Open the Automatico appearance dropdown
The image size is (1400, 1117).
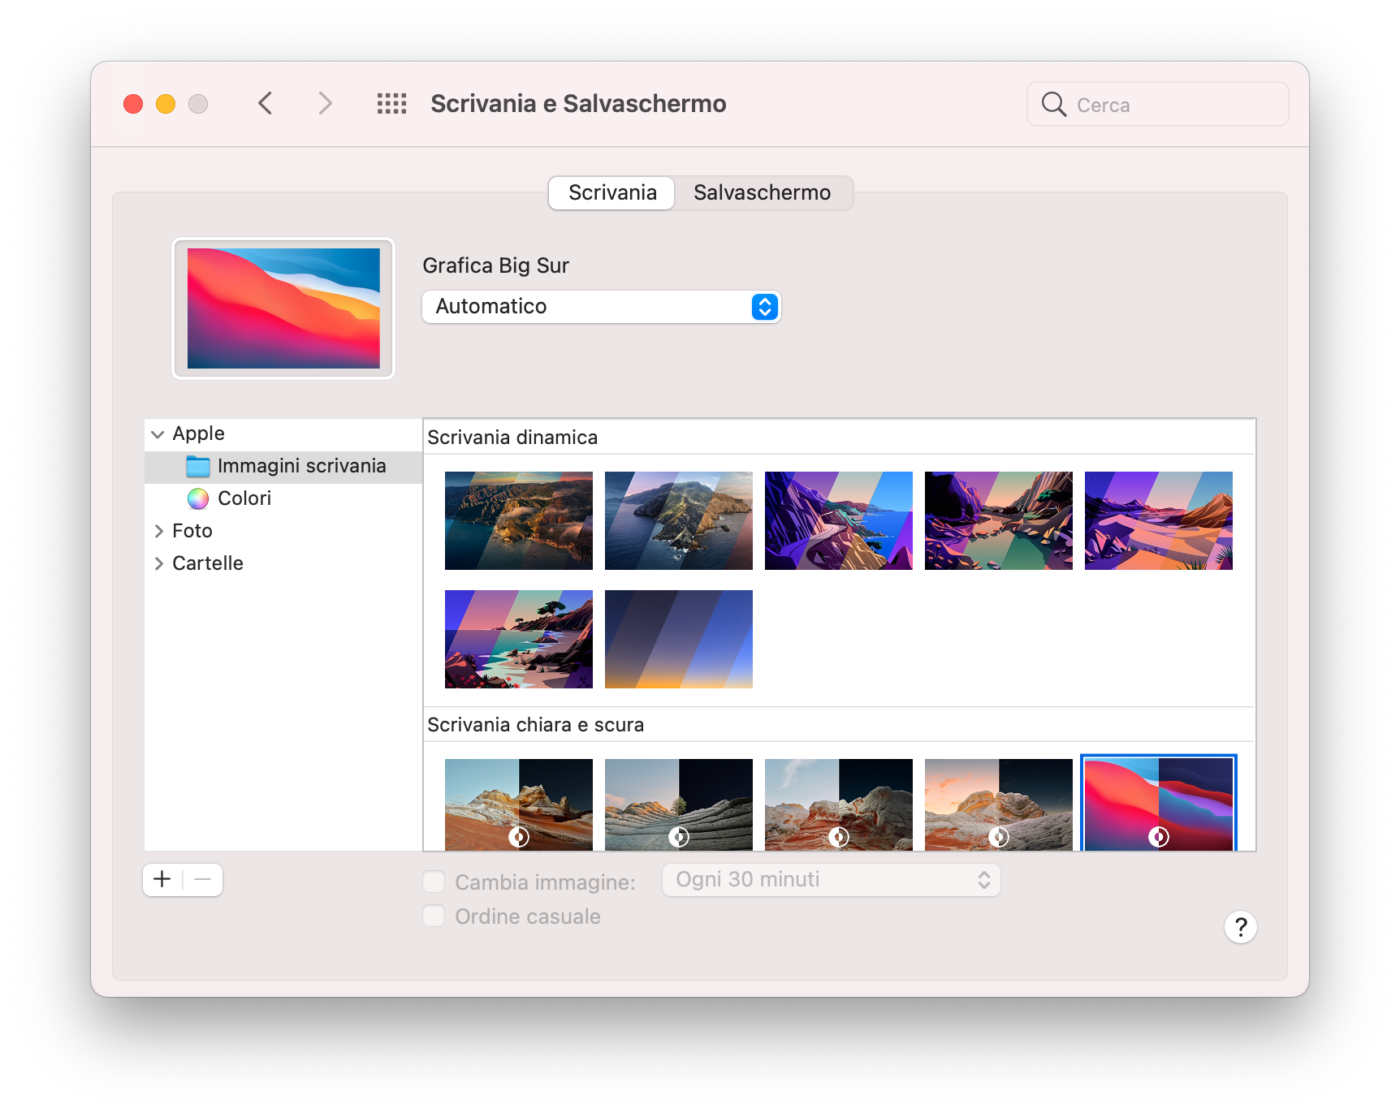click(x=600, y=307)
